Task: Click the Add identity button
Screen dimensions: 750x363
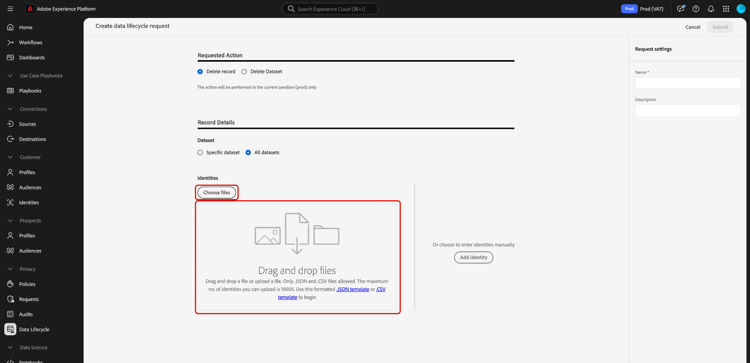Action: (474, 257)
